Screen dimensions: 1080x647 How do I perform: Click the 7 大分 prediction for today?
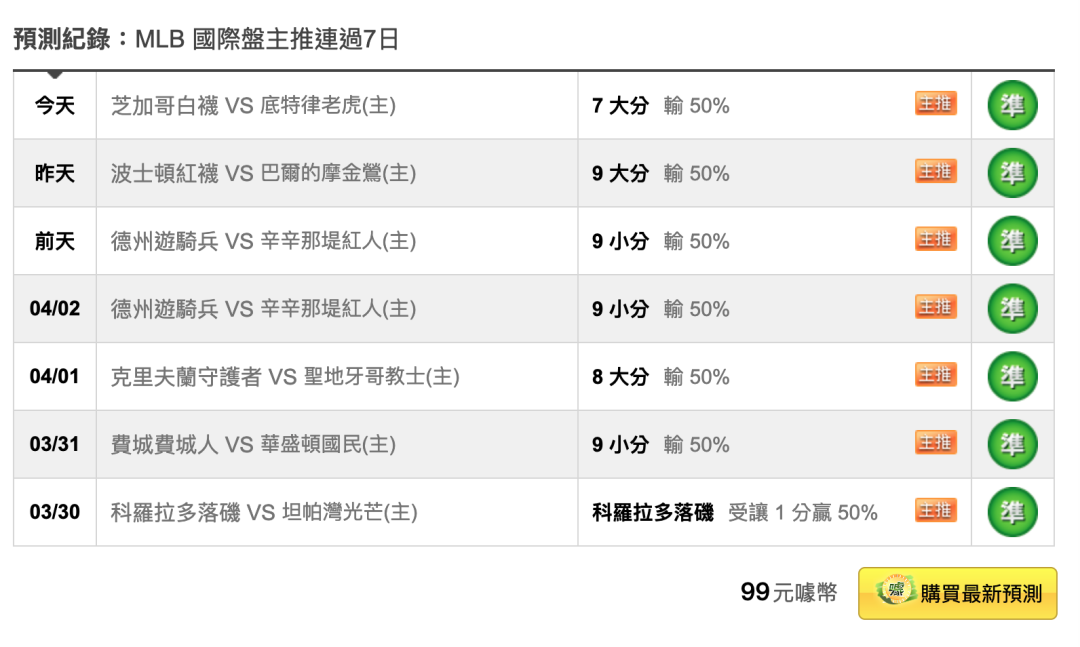click(x=621, y=105)
